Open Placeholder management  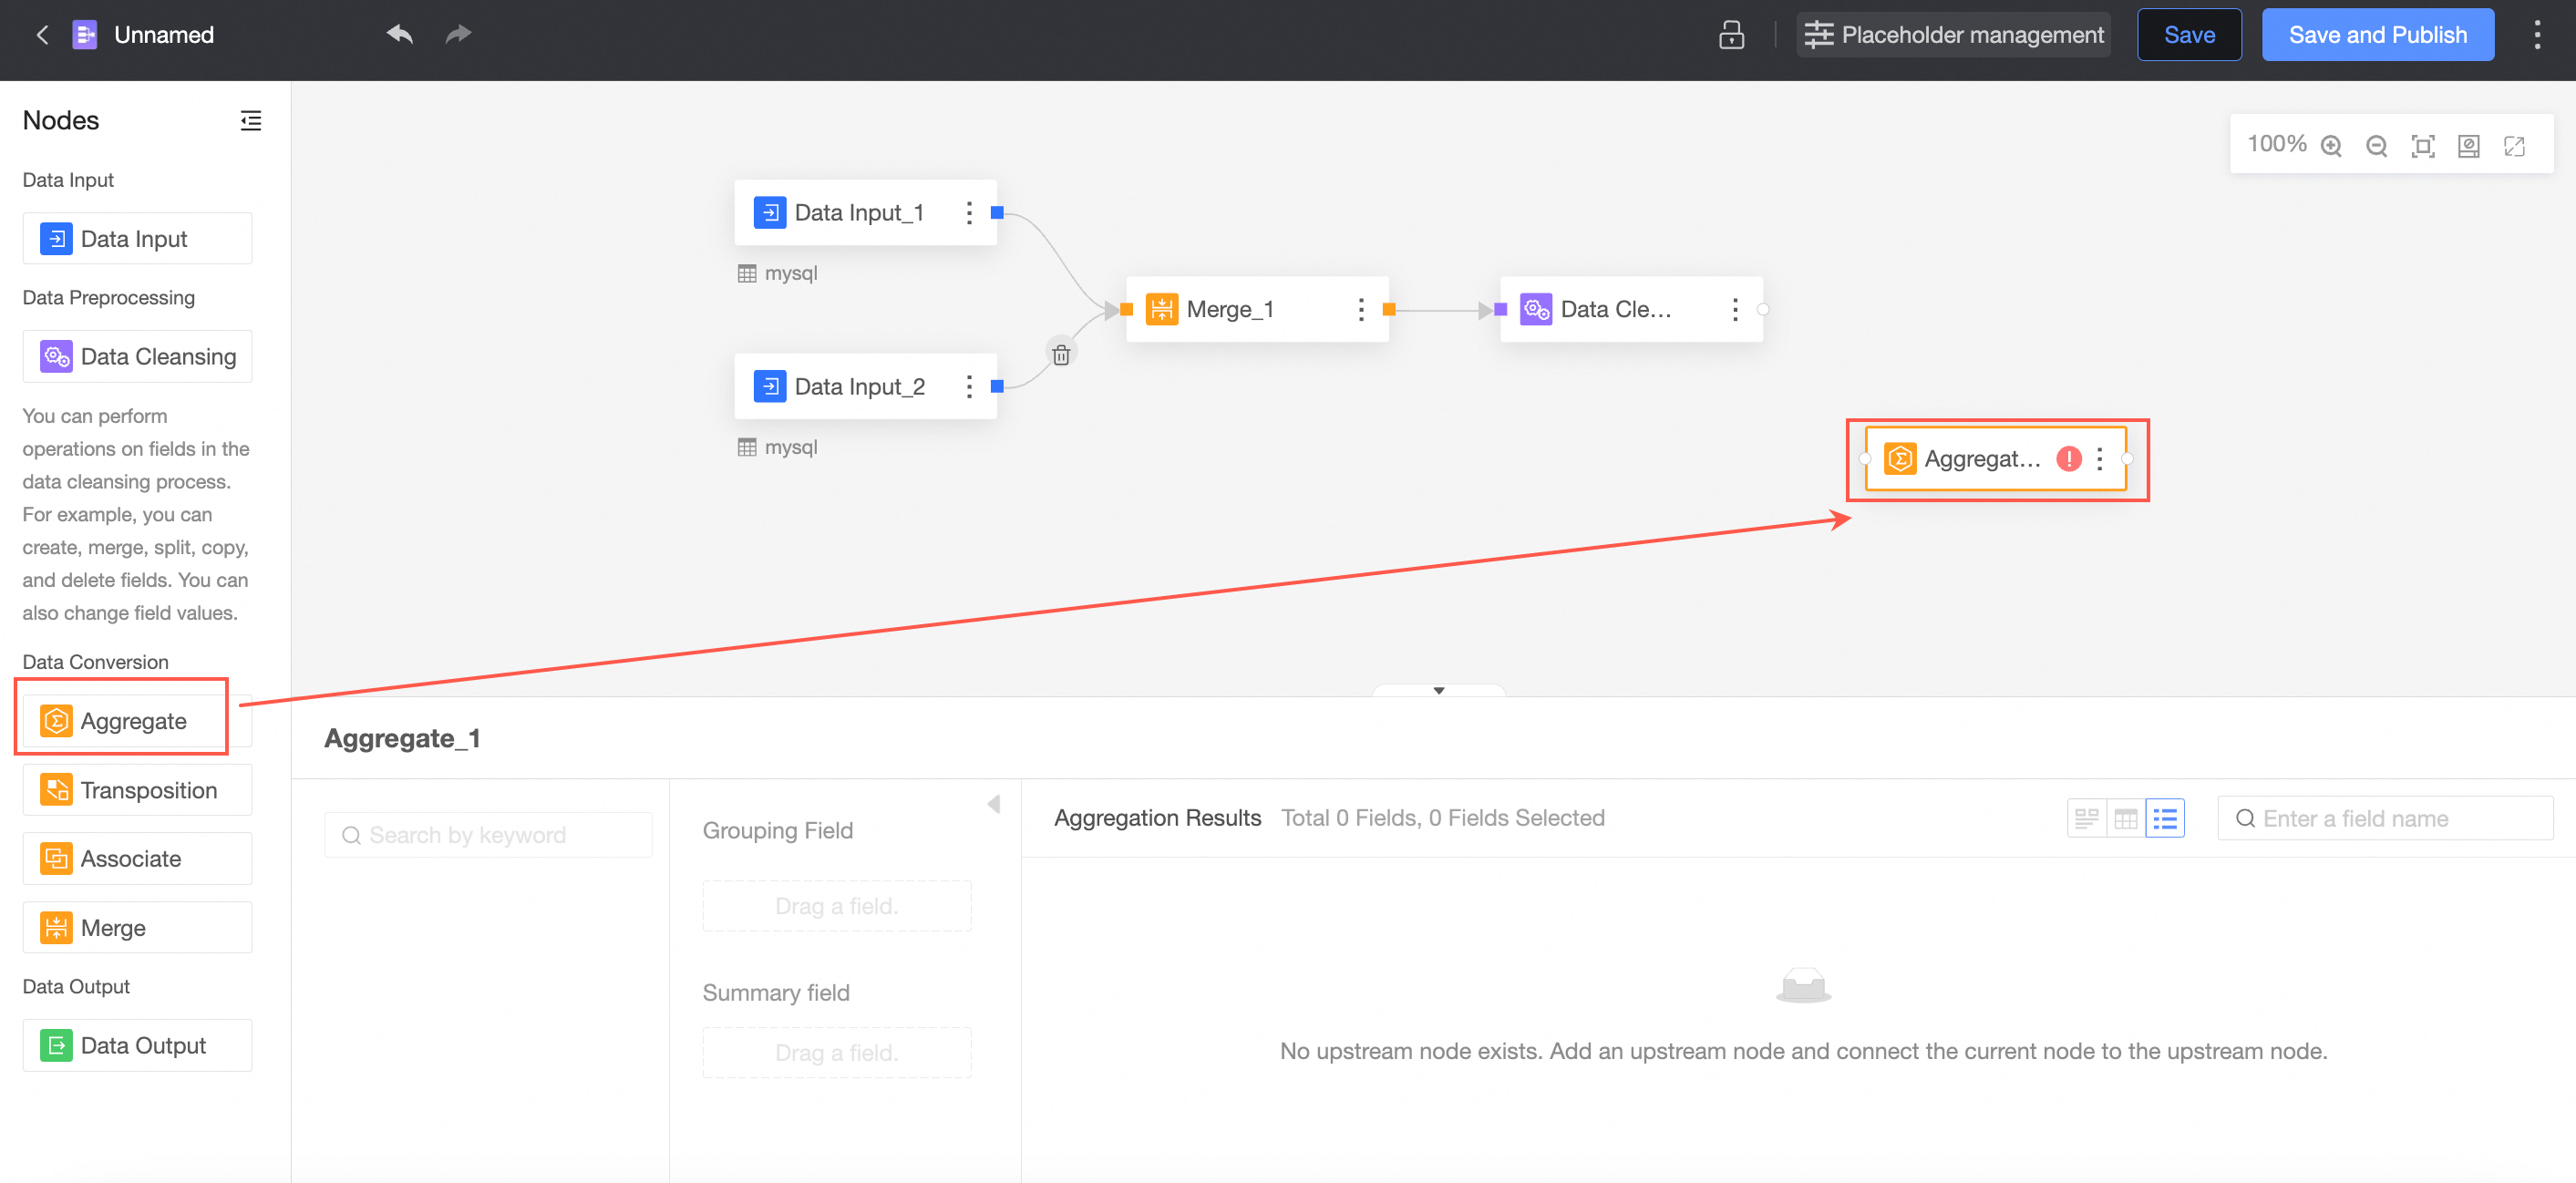[1953, 35]
